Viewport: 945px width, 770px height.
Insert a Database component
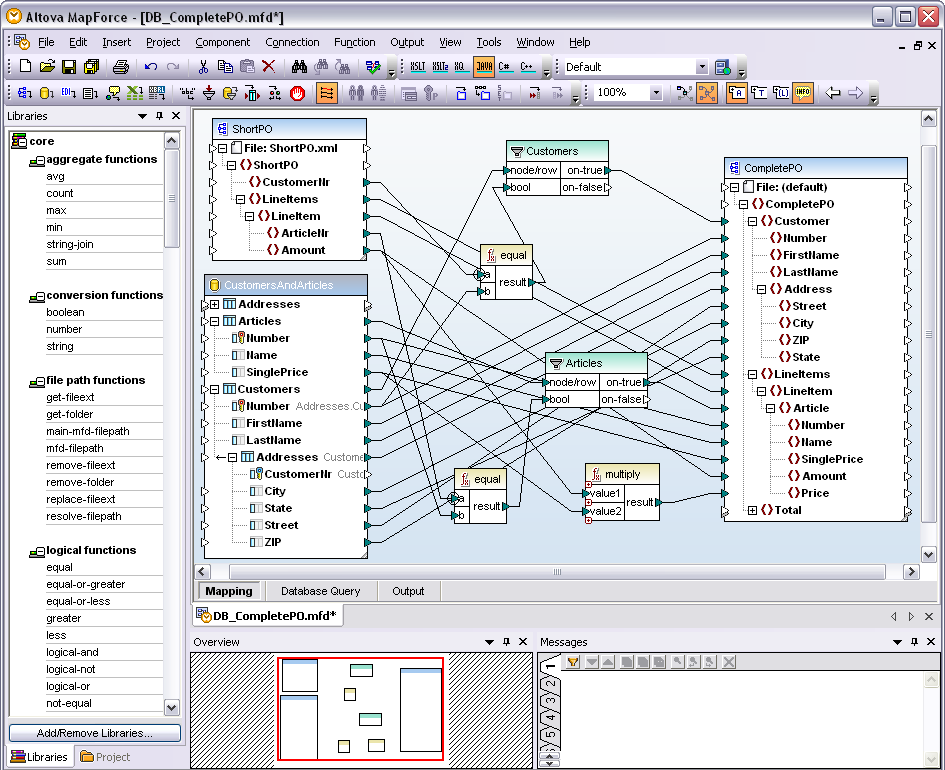46,93
